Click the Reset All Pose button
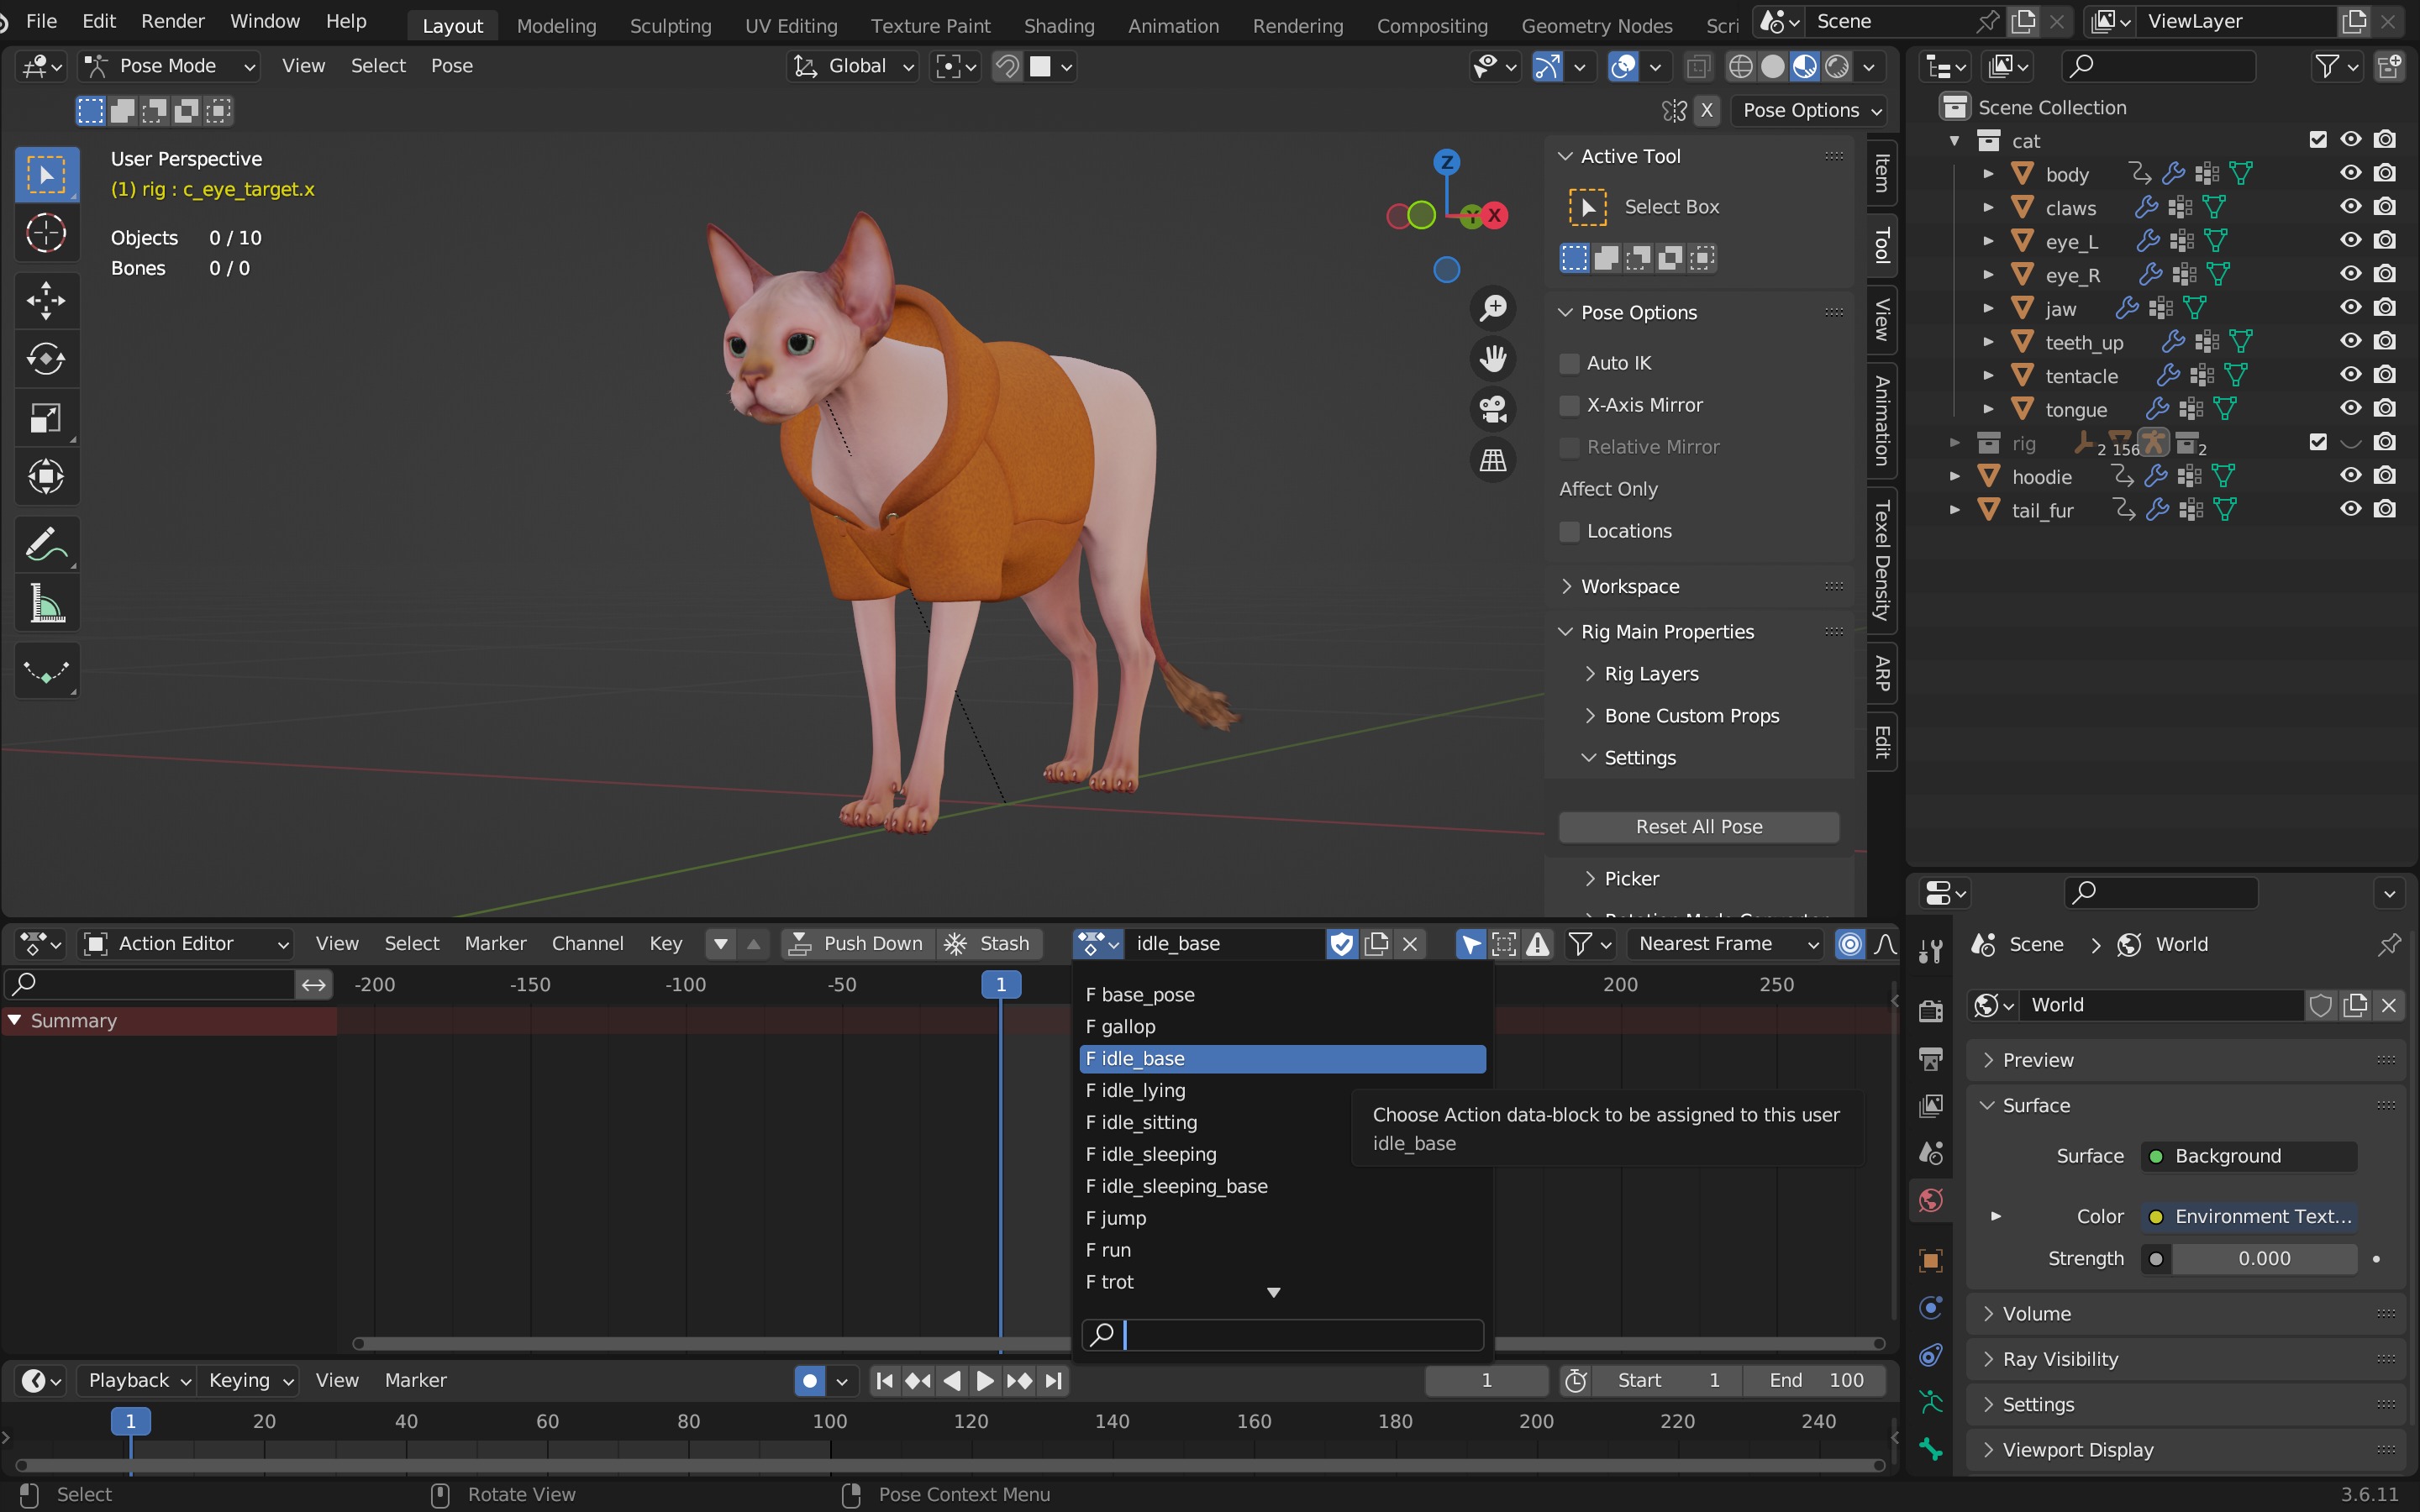2420x1512 pixels. (1698, 827)
